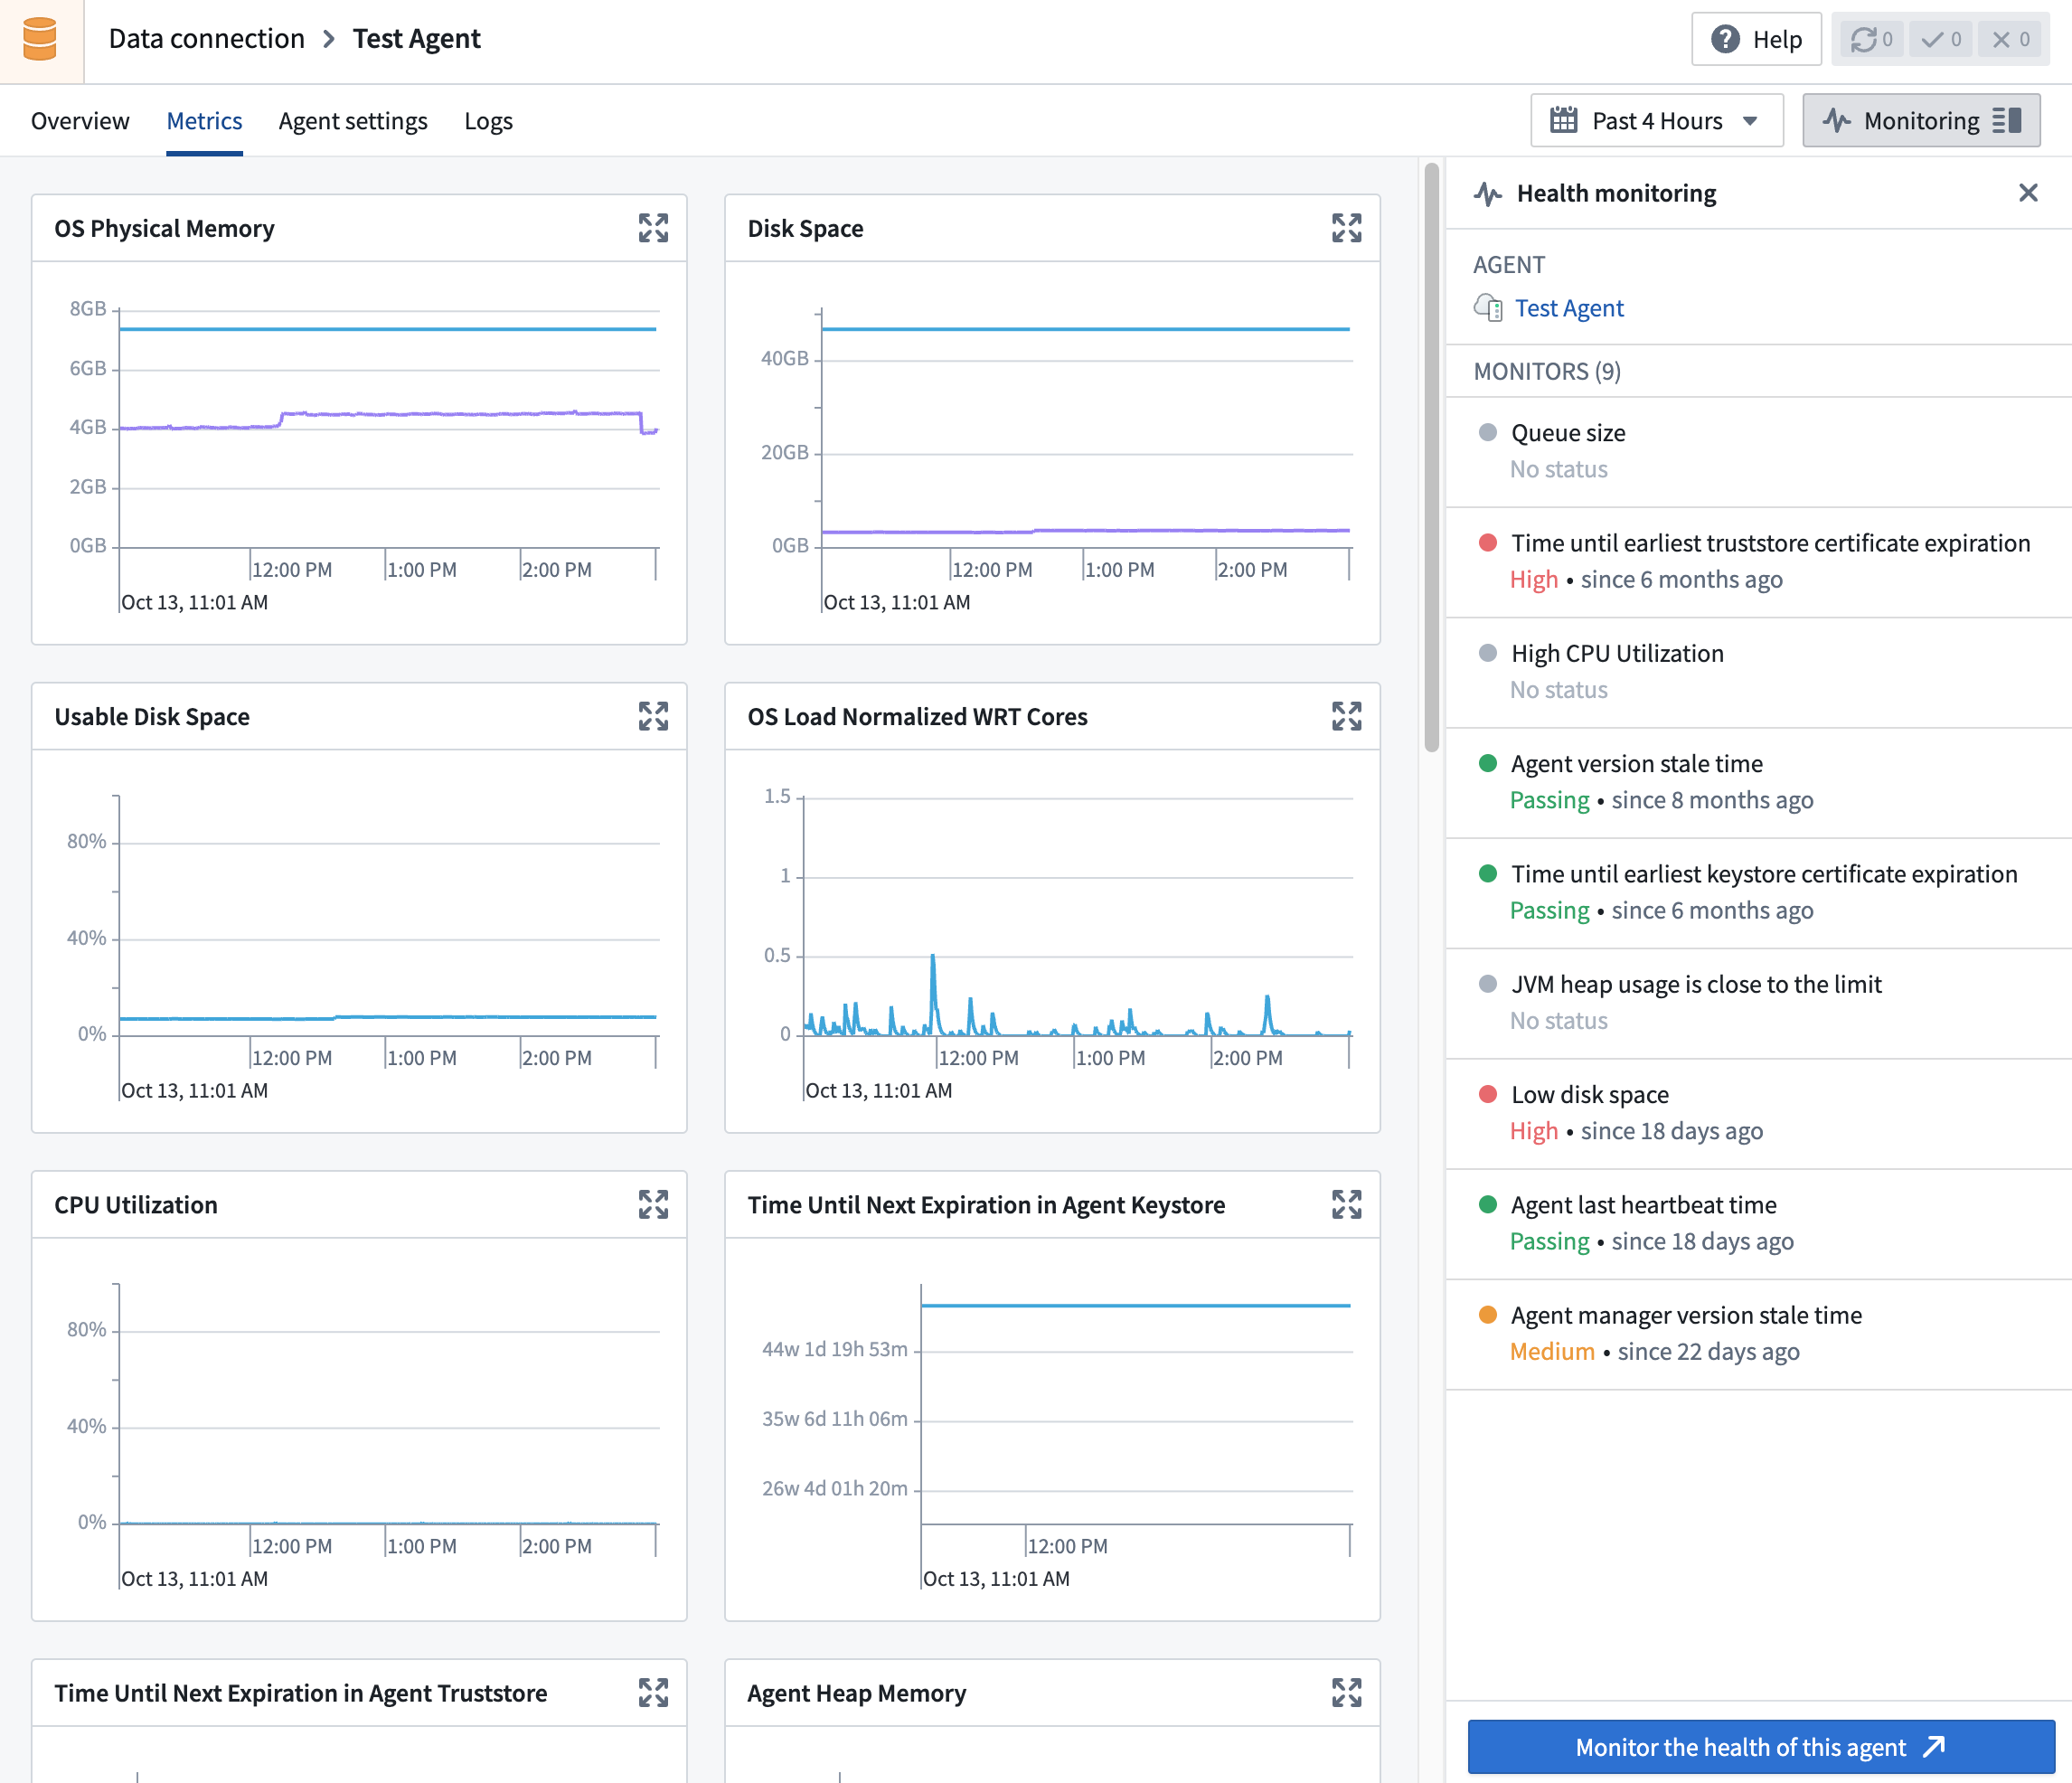The width and height of the screenshot is (2072, 1783).
Task: Click the Agent settings tab
Action: [x=351, y=120]
